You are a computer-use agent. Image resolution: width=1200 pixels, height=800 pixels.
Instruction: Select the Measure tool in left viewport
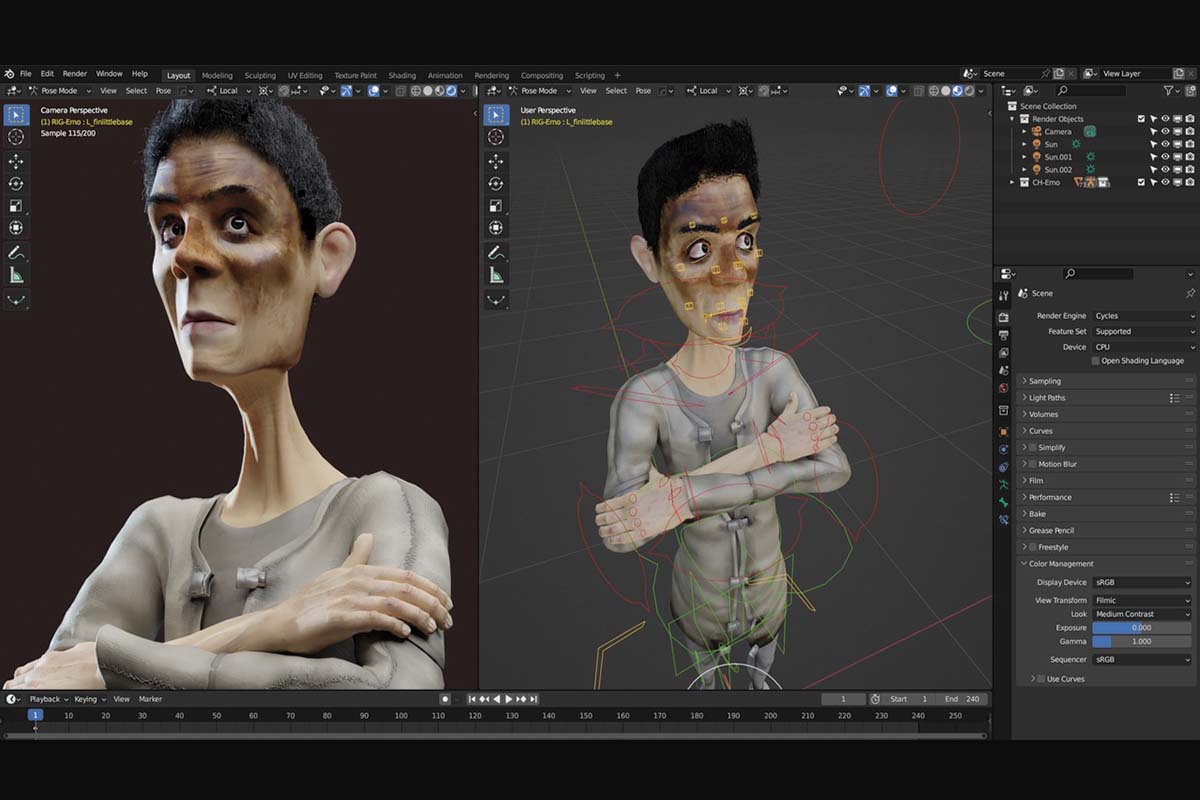16,275
